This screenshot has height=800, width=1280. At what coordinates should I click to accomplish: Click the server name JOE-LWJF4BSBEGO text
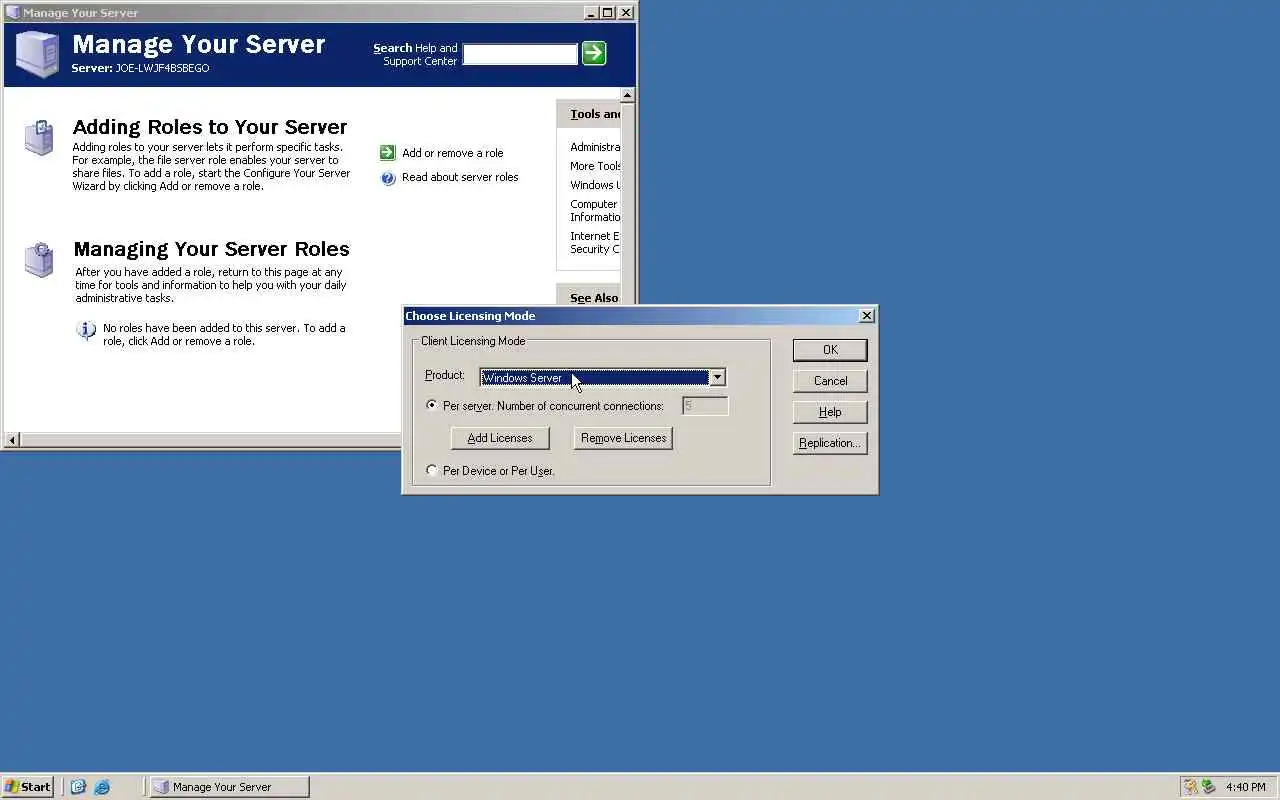(x=162, y=68)
